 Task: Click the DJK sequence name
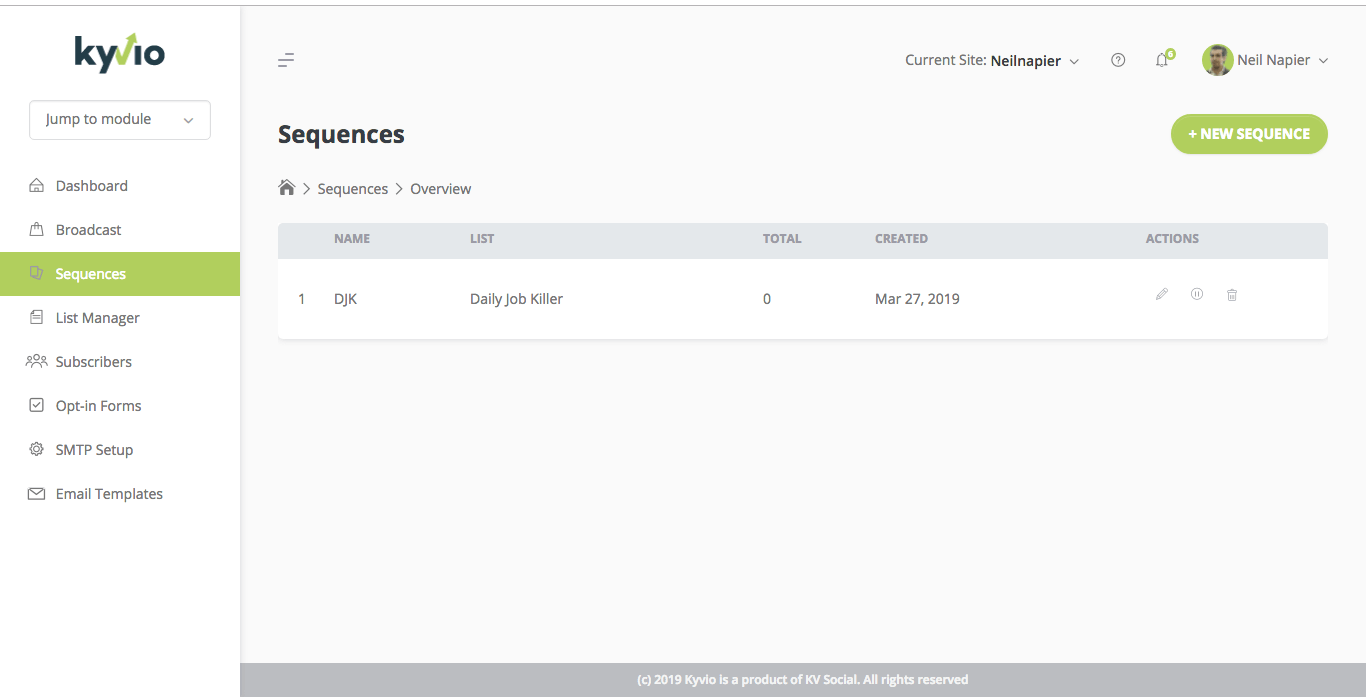click(345, 299)
